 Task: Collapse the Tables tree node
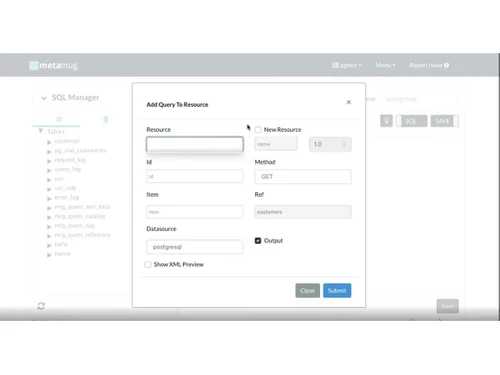coord(41,131)
